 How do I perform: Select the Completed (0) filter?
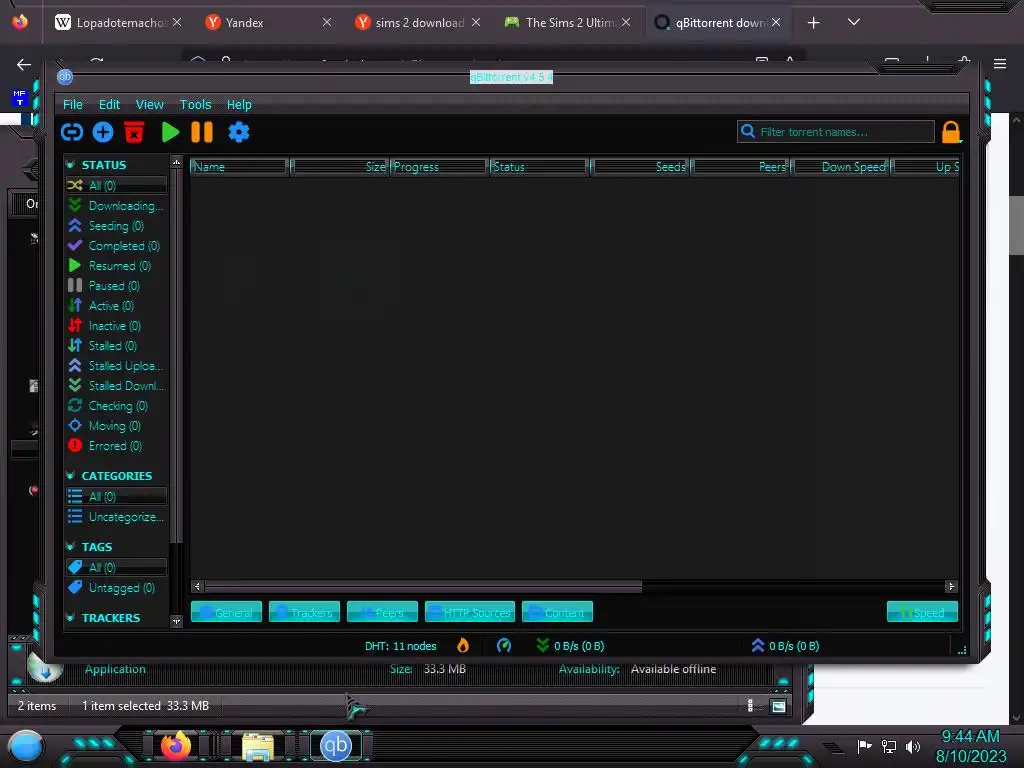coord(116,246)
